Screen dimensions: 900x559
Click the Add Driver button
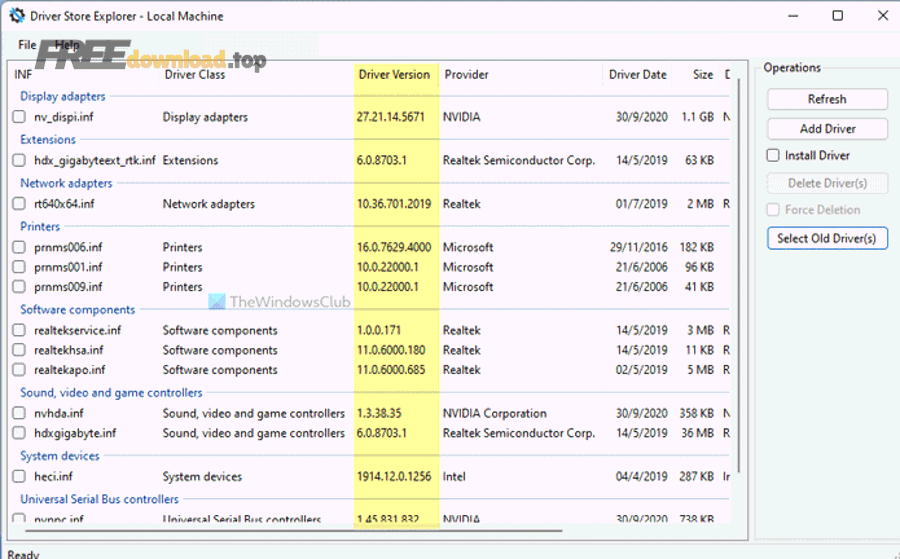pyautogui.click(x=827, y=129)
